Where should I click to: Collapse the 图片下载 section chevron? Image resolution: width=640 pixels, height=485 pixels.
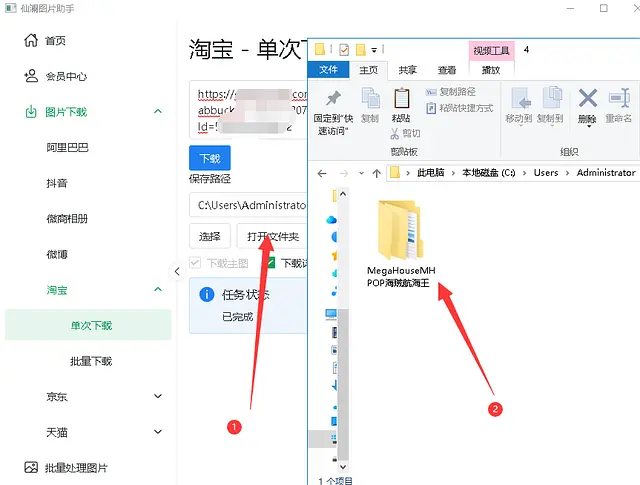pyautogui.click(x=158, y=111)
